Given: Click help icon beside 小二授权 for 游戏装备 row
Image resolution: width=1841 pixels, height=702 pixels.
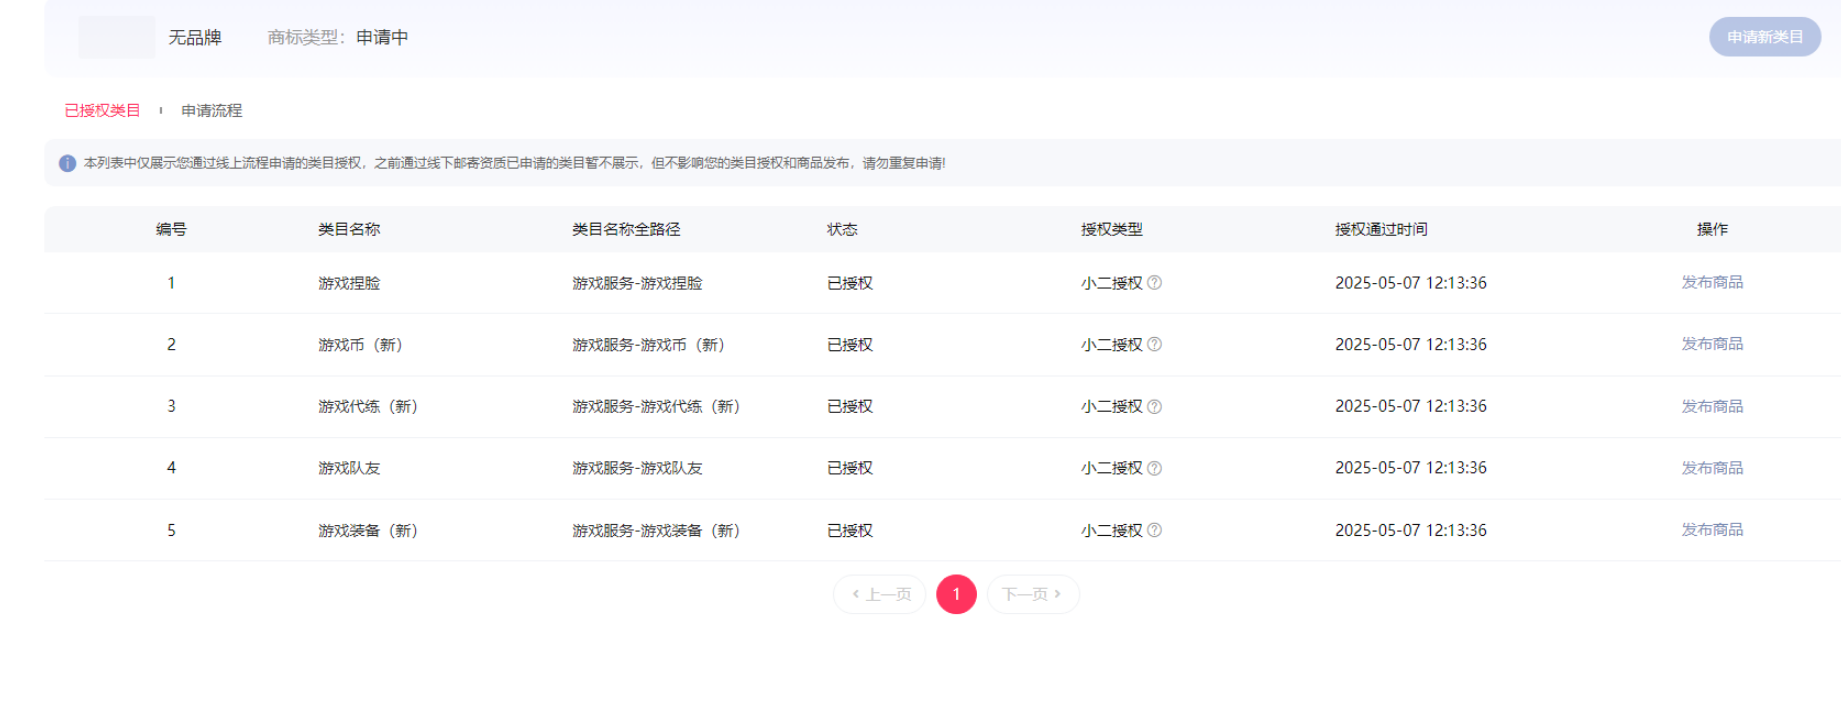Looking at the screenshot, I should pos(1154,530).
